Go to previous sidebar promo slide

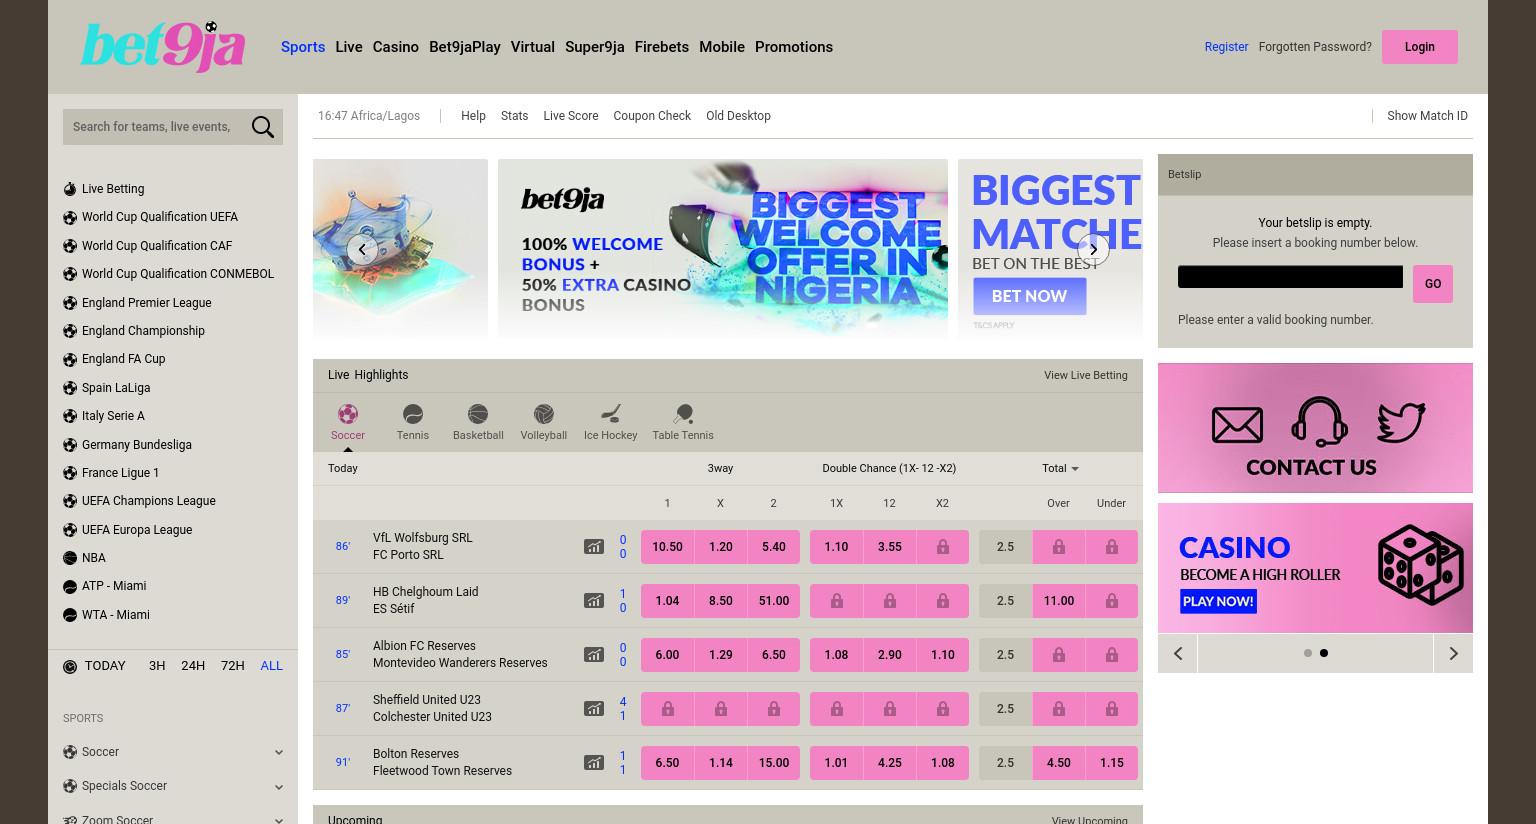1178,654
